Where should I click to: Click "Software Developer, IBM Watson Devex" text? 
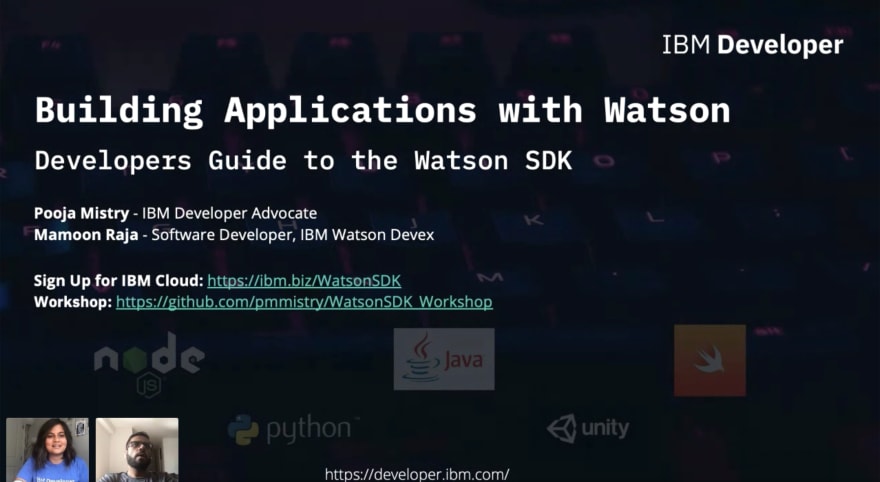[x=293, y=235]
